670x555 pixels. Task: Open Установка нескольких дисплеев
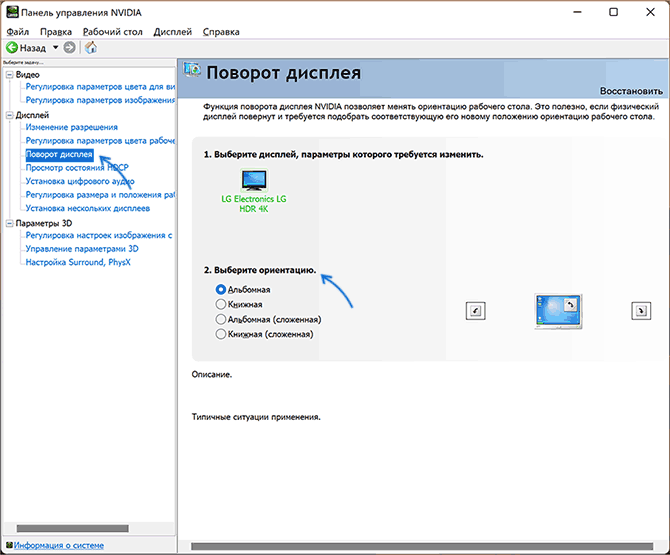pos(88,208)
